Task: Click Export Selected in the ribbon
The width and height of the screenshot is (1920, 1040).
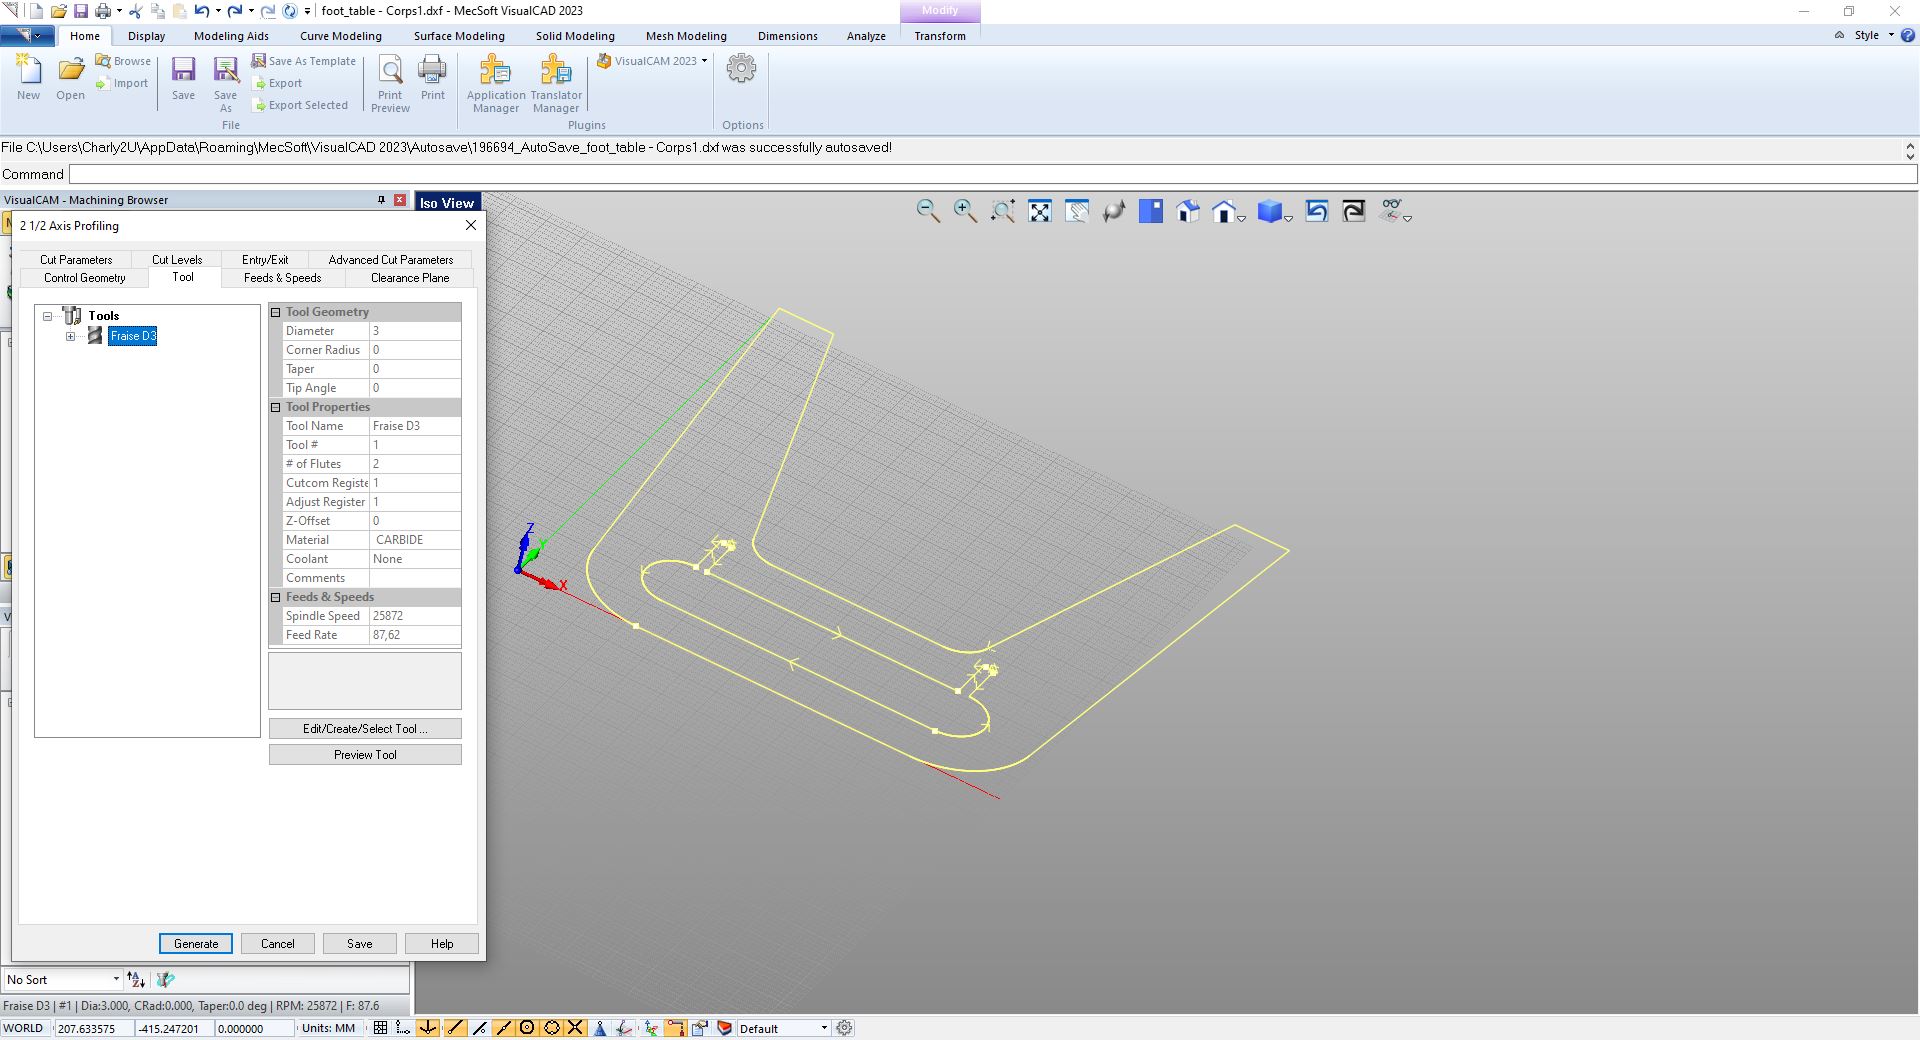Action: [300, 105]
